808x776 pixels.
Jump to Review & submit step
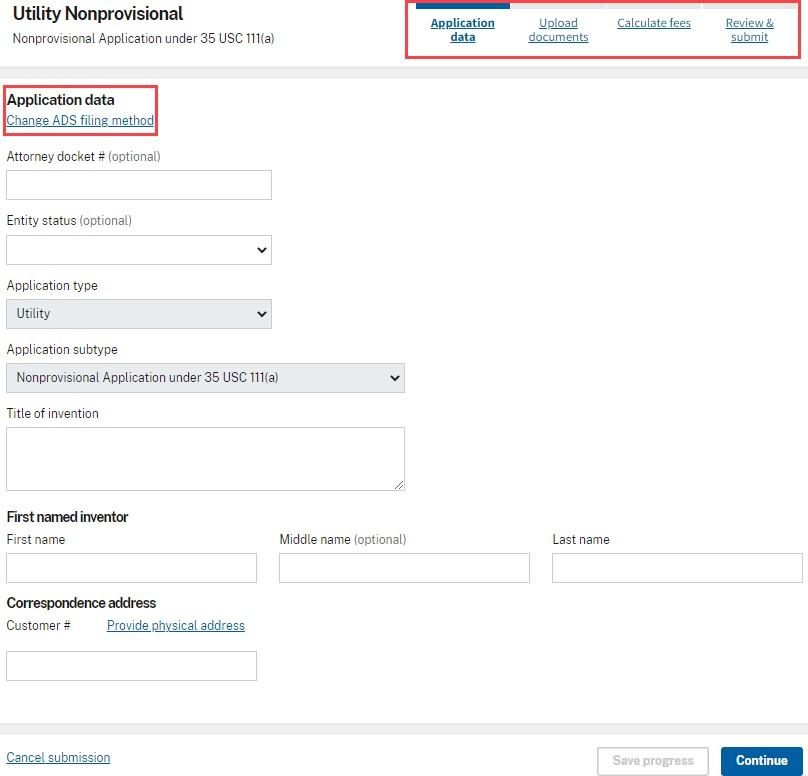click(749, 30)
